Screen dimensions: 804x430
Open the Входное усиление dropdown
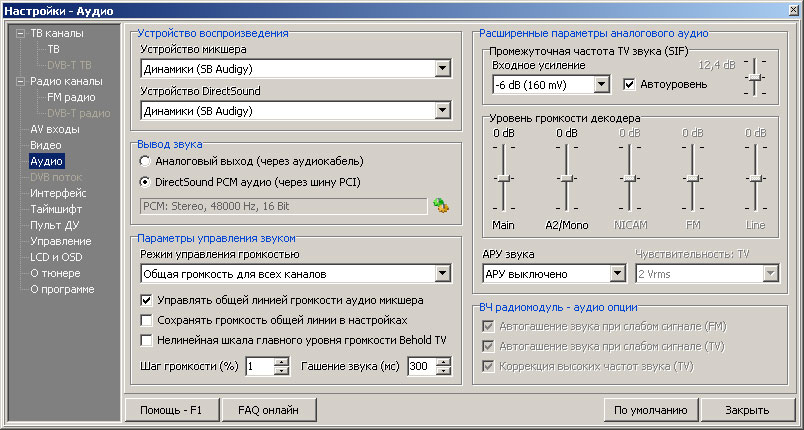(601, 85)
